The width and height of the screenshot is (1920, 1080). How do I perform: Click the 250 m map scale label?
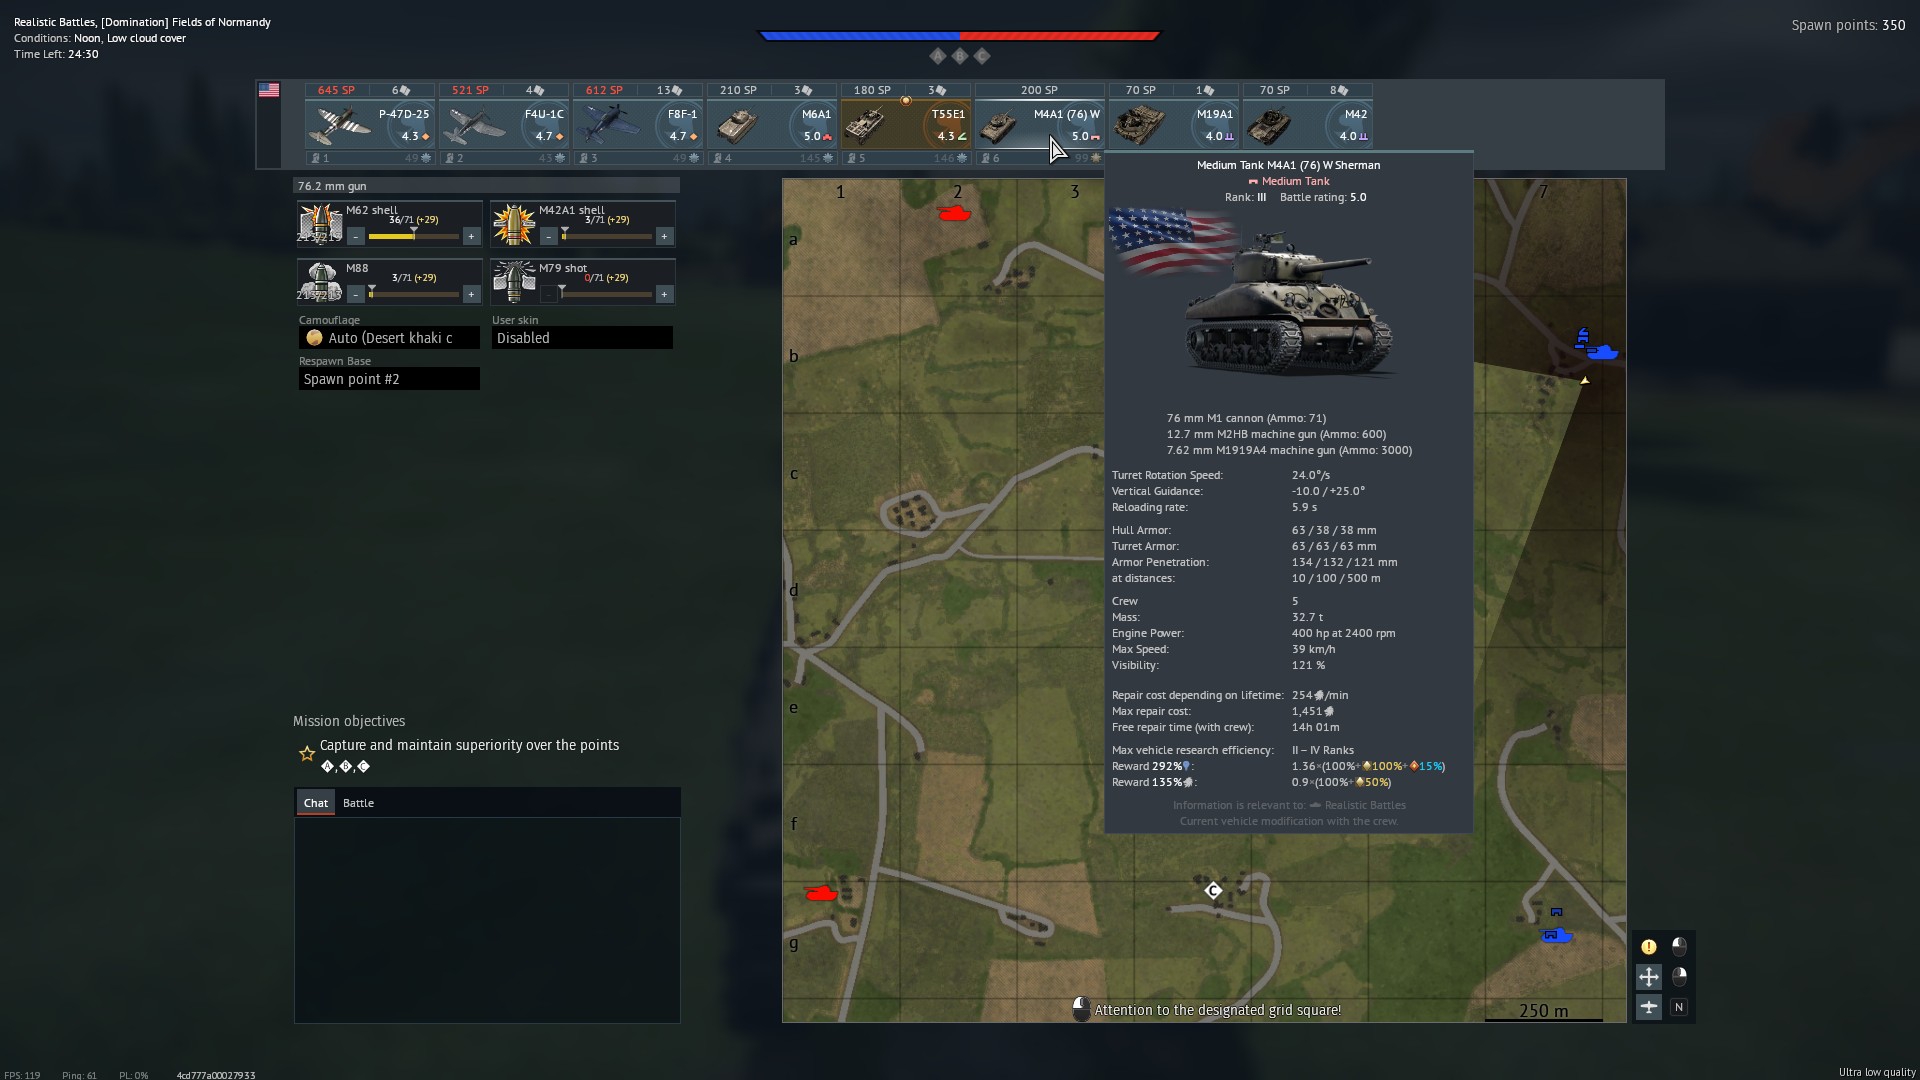coord(1543,1011)
